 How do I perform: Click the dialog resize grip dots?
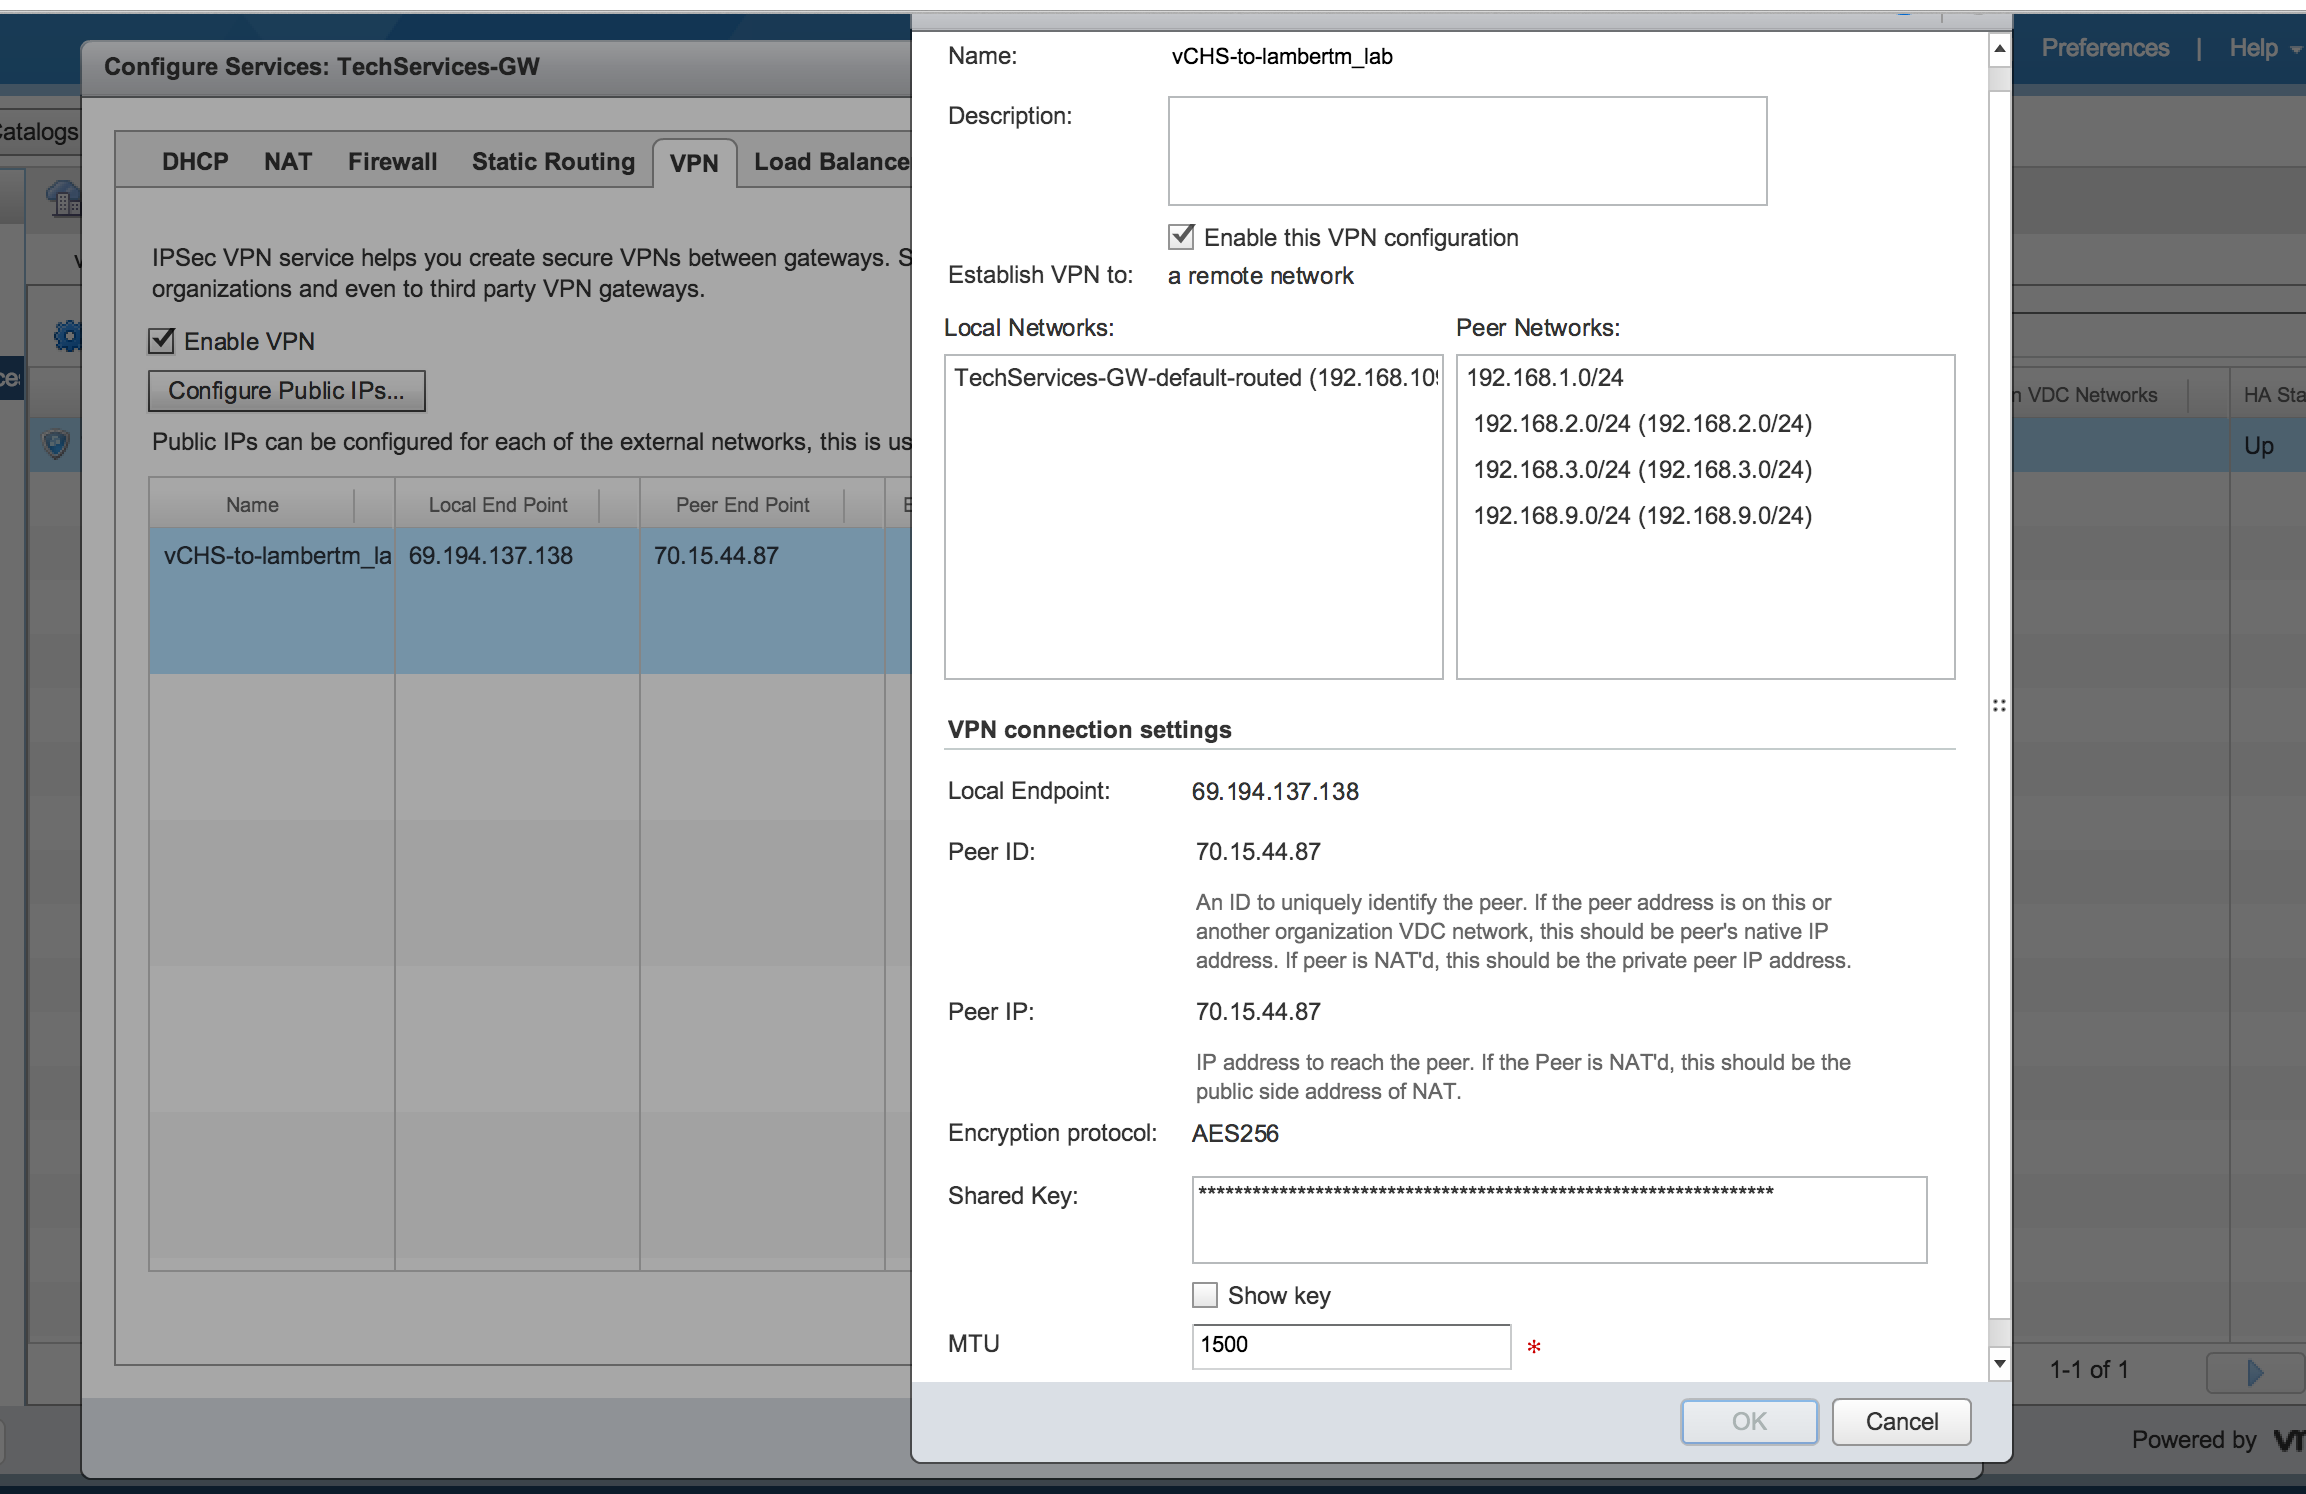(x=1999, y=706)
